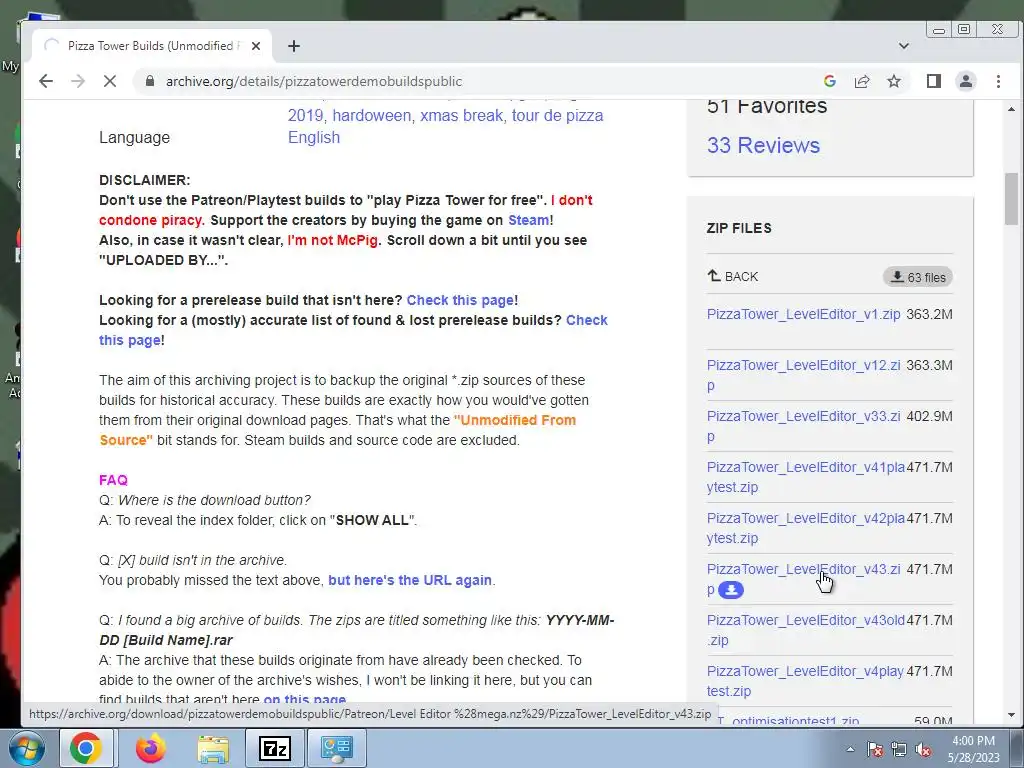Screen dimensions: 1024x768
Task: Click the archive.org address bar URL
Action: pyautogui.click(x=313, y=81)
